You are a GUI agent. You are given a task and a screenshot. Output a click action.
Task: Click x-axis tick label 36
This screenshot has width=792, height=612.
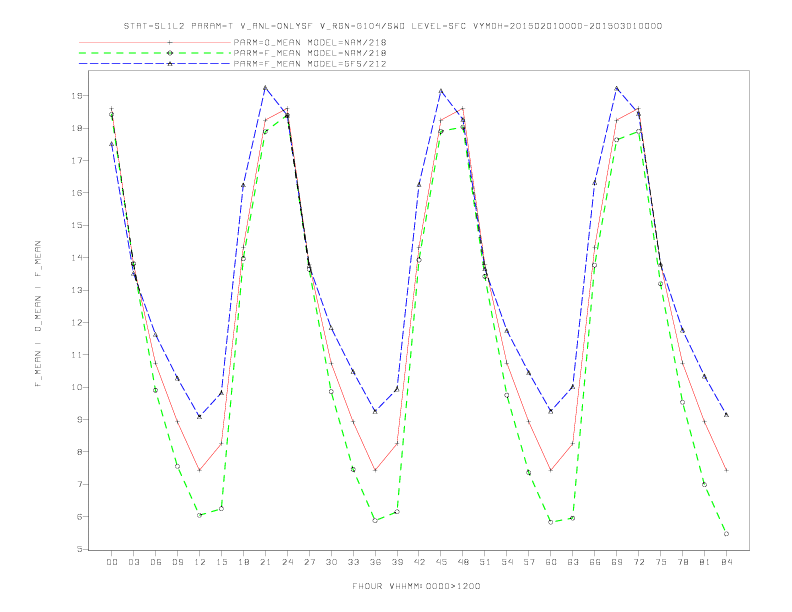[x=375, y=562]
